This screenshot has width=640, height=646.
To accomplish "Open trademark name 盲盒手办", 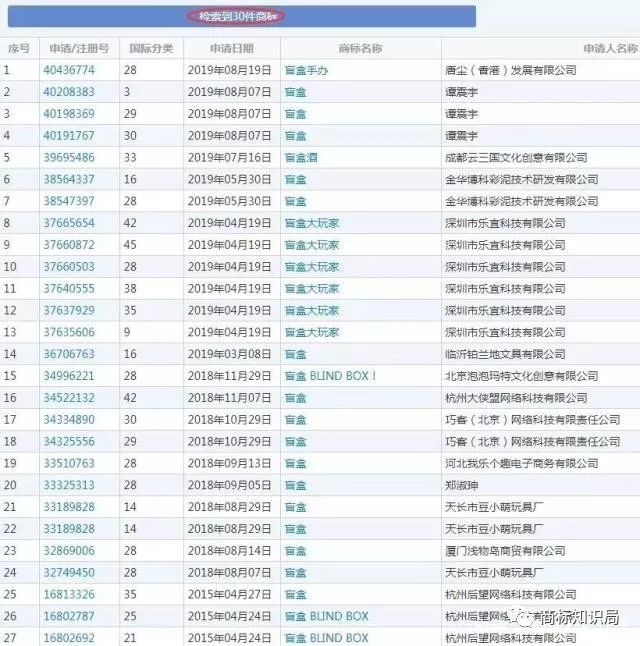I will (306, 70).
